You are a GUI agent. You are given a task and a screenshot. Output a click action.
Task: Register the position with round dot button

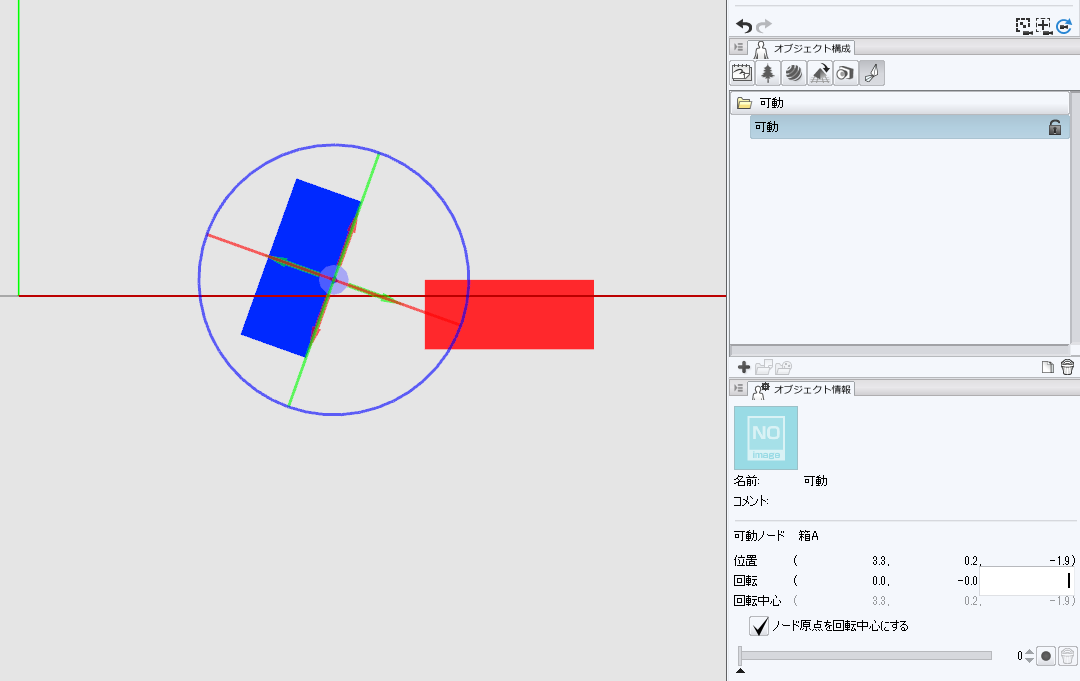1046,656
